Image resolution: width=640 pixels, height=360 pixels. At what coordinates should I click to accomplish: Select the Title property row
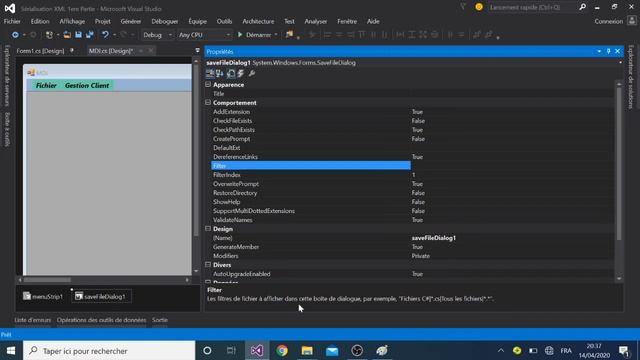[x=412, y=94]
